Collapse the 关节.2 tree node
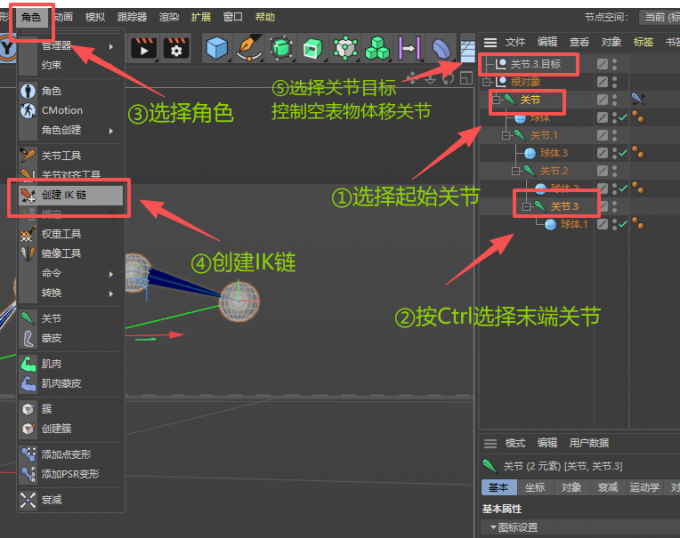Viewport: 680px width, 538px height. click(x=516, y=171)
